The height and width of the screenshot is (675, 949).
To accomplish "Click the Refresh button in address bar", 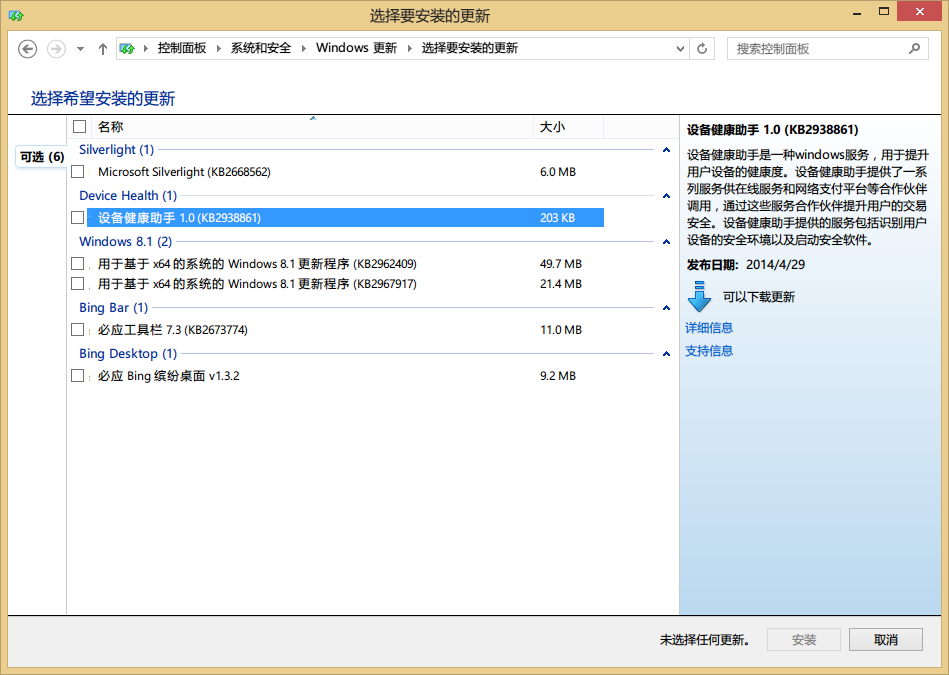I will pyautogui.click(x=702, y=48).
